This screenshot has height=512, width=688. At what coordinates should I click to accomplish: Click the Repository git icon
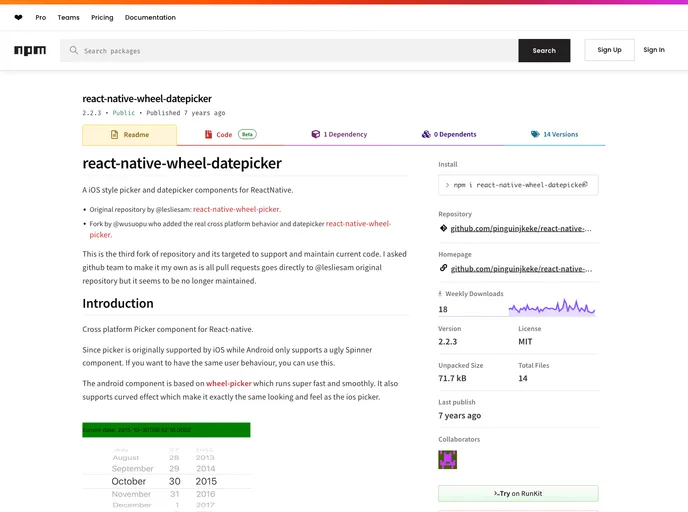coord(444,228)
